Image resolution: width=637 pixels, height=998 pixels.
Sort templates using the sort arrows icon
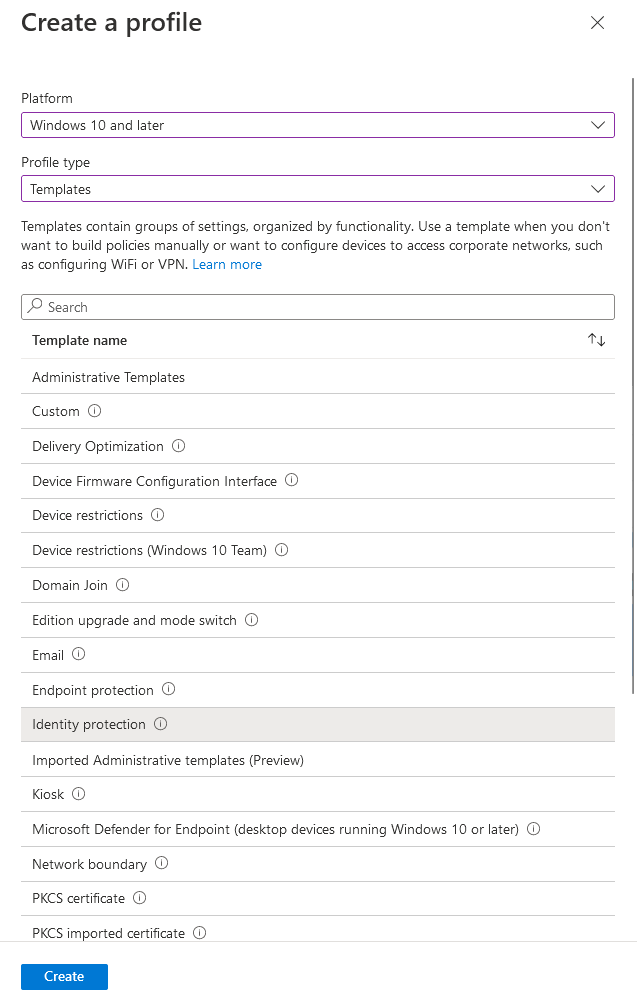click(x=596, y=341)
